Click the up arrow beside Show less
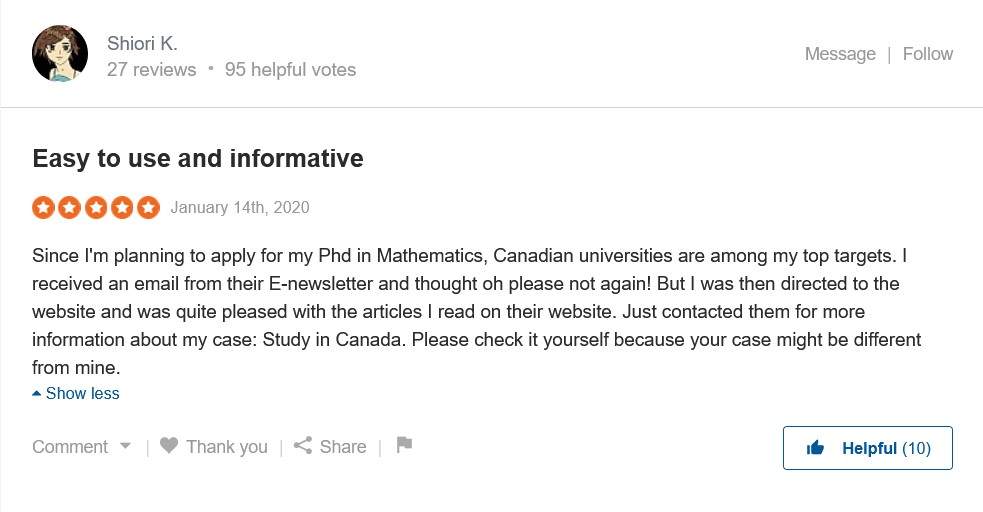The width and height of the screenshot is (983, 512). tap(37, 394)
